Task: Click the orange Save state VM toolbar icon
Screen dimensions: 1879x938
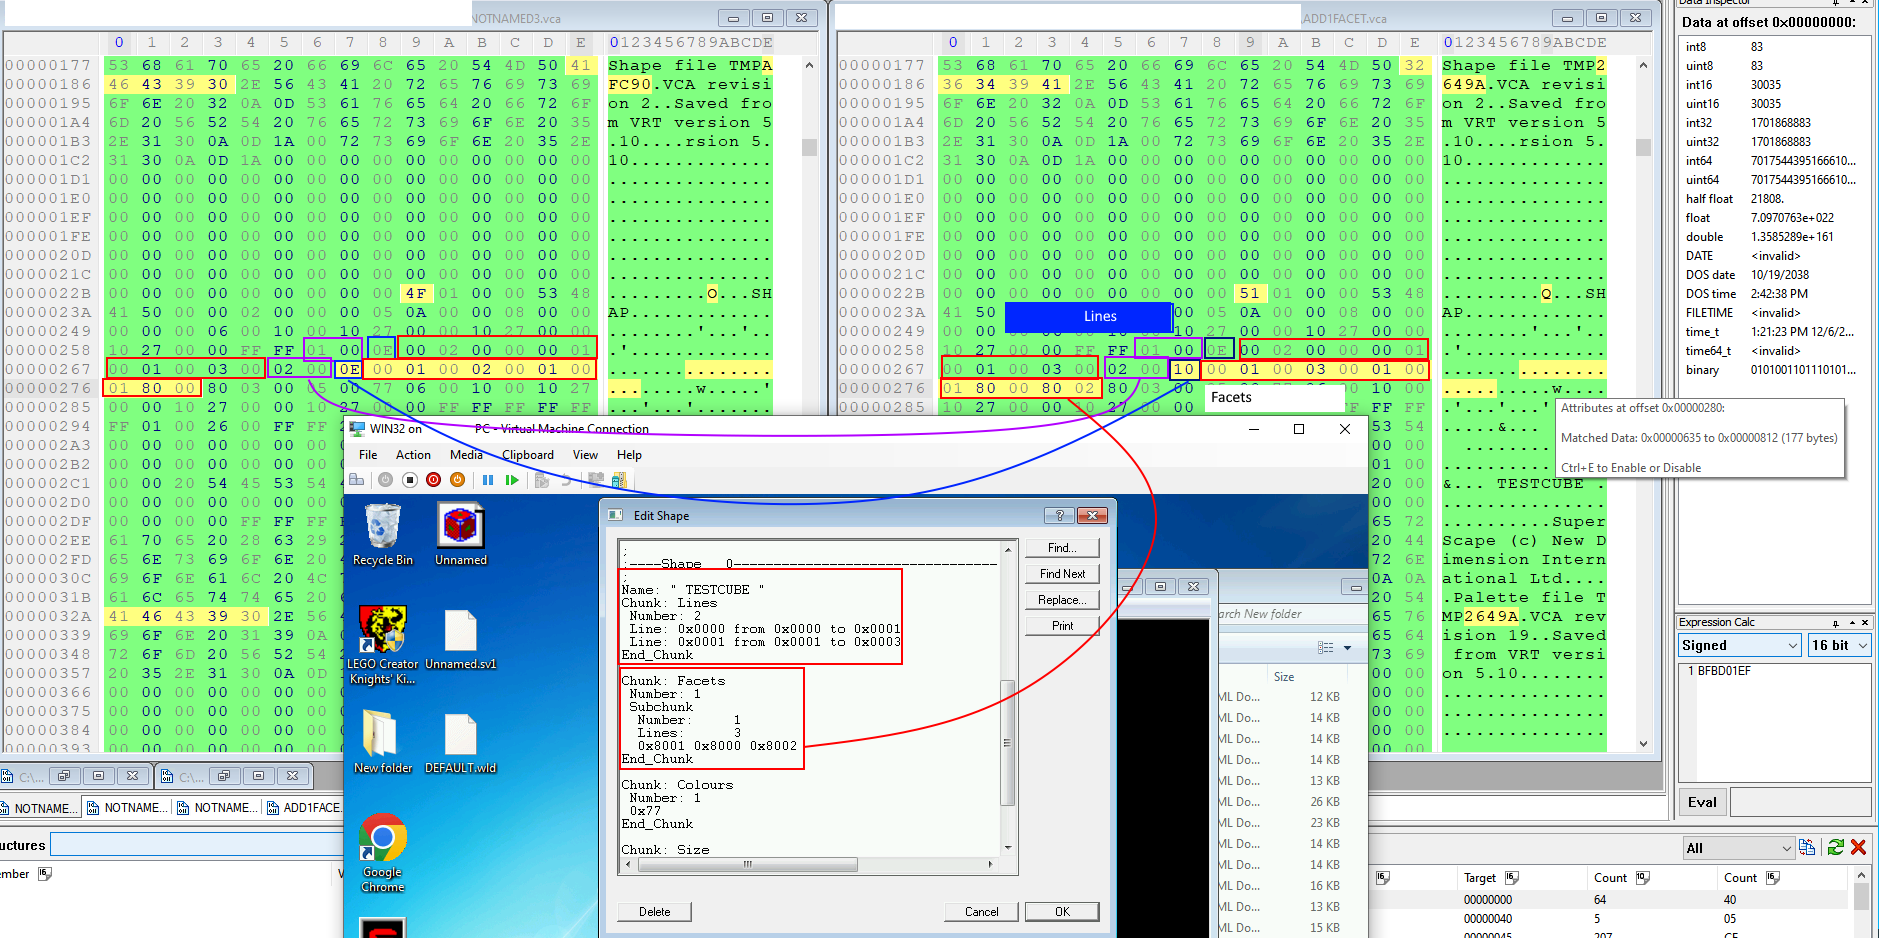Action: tap(457, 480)
